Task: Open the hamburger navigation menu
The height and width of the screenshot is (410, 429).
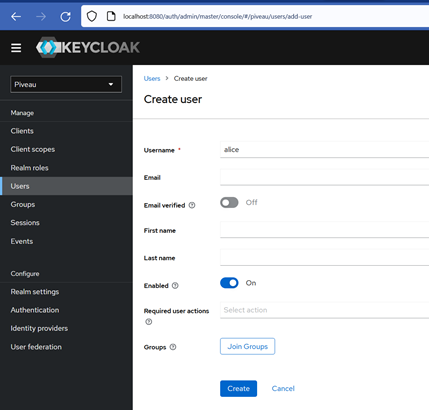Action: coord(16,48)
